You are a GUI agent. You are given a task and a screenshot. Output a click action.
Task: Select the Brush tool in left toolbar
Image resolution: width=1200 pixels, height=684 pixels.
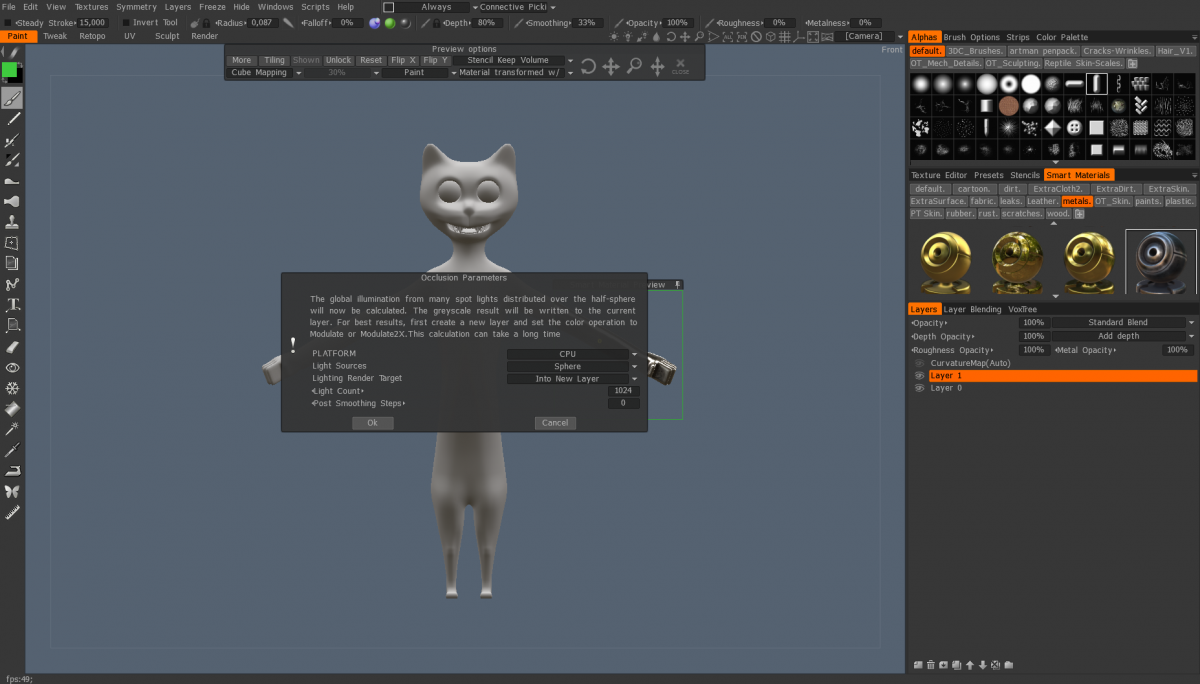[x=12, y=98]
